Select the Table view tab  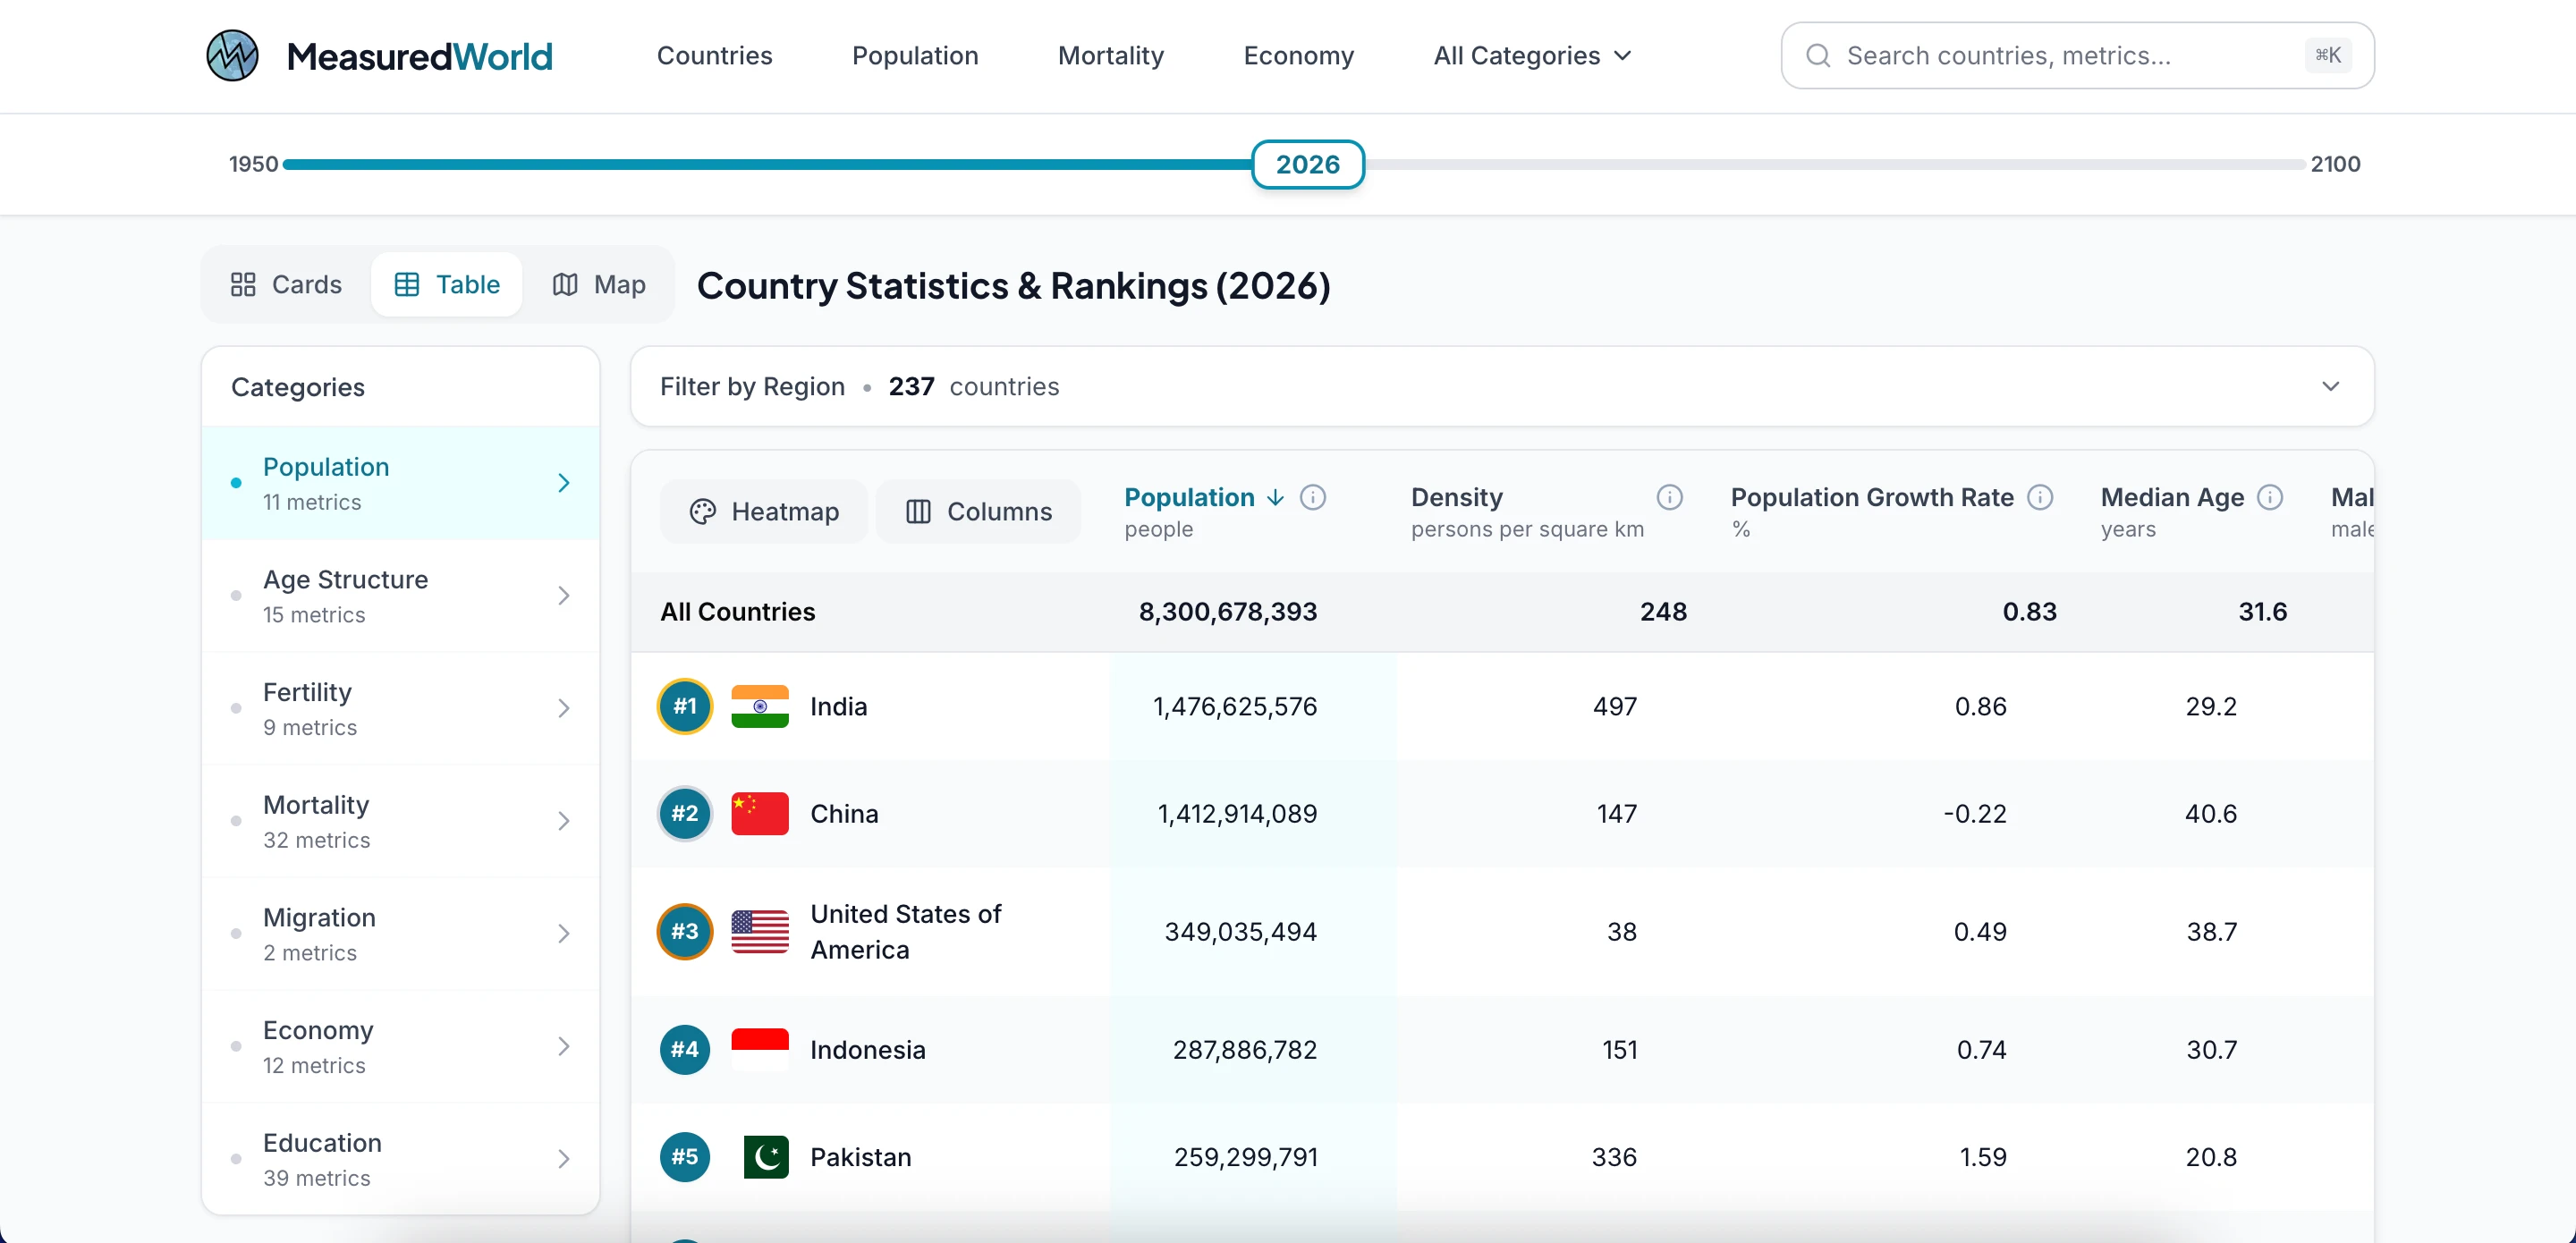pyautogui.click(x=447, y=285)
